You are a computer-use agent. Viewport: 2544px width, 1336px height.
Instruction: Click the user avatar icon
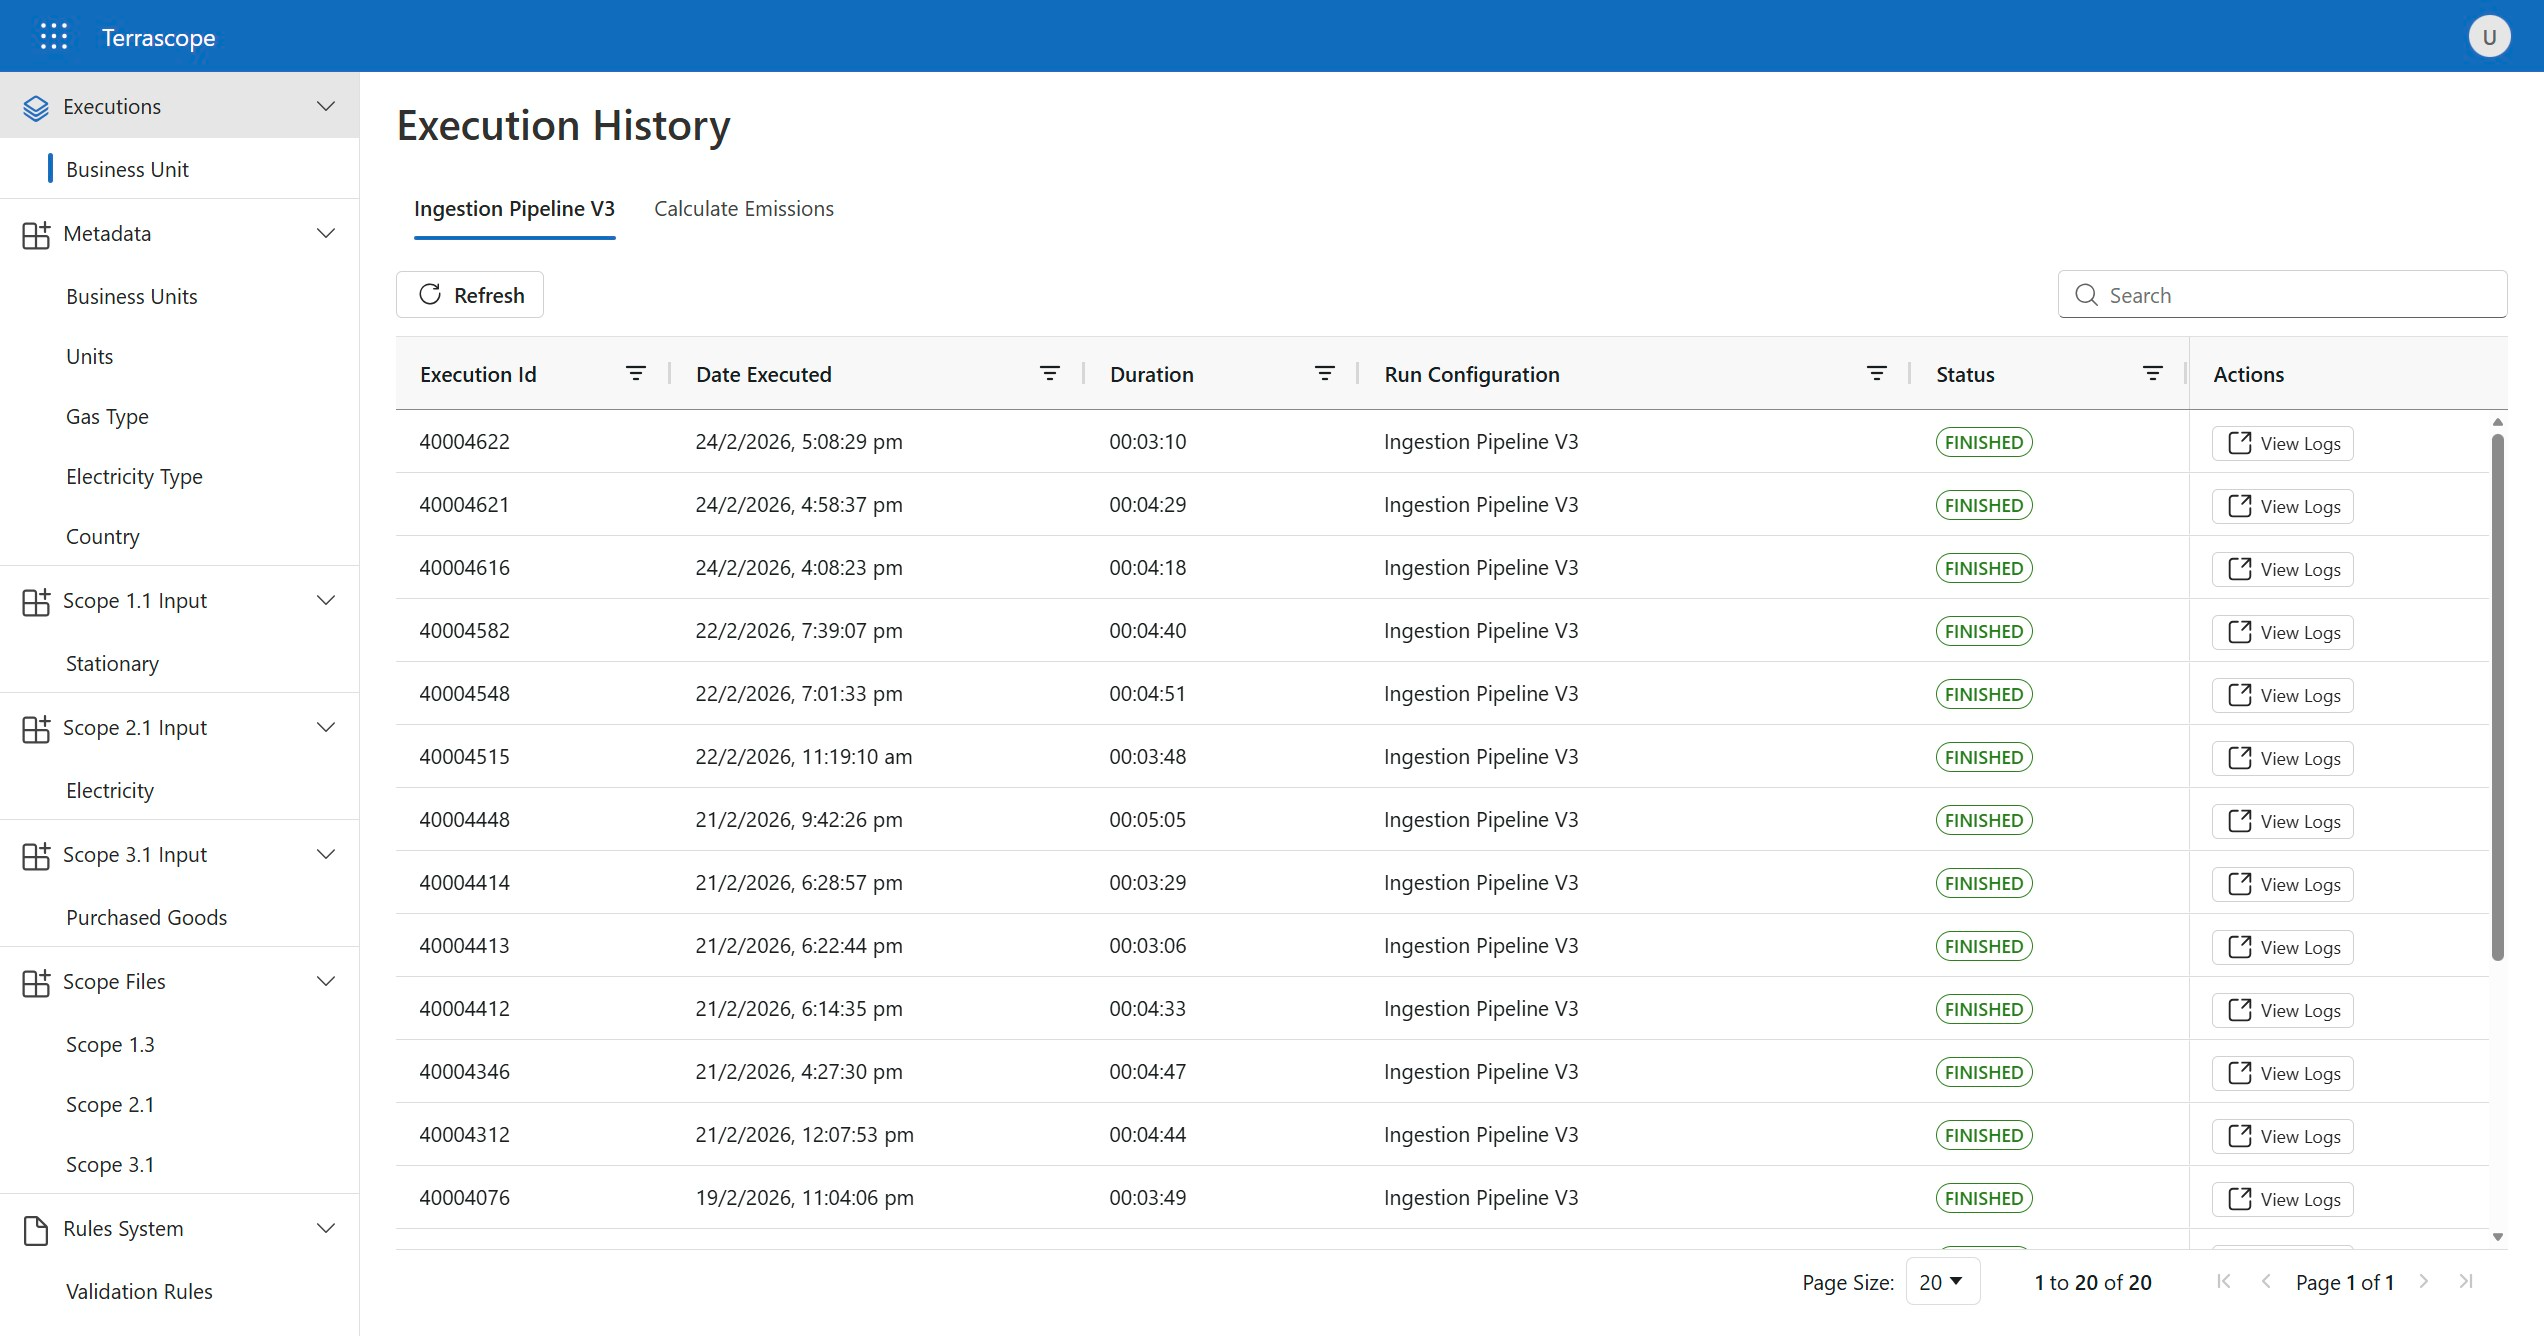point(2489,37)
